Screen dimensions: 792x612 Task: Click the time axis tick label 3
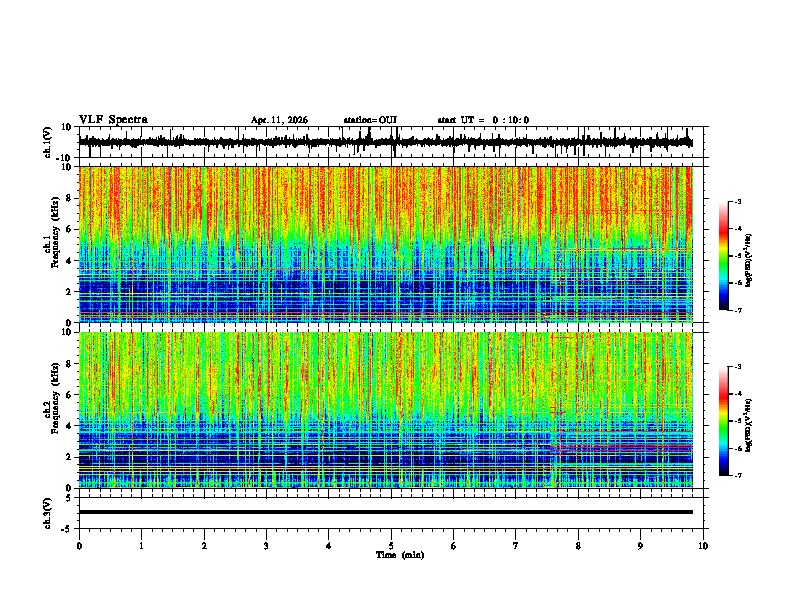point(266,546)
